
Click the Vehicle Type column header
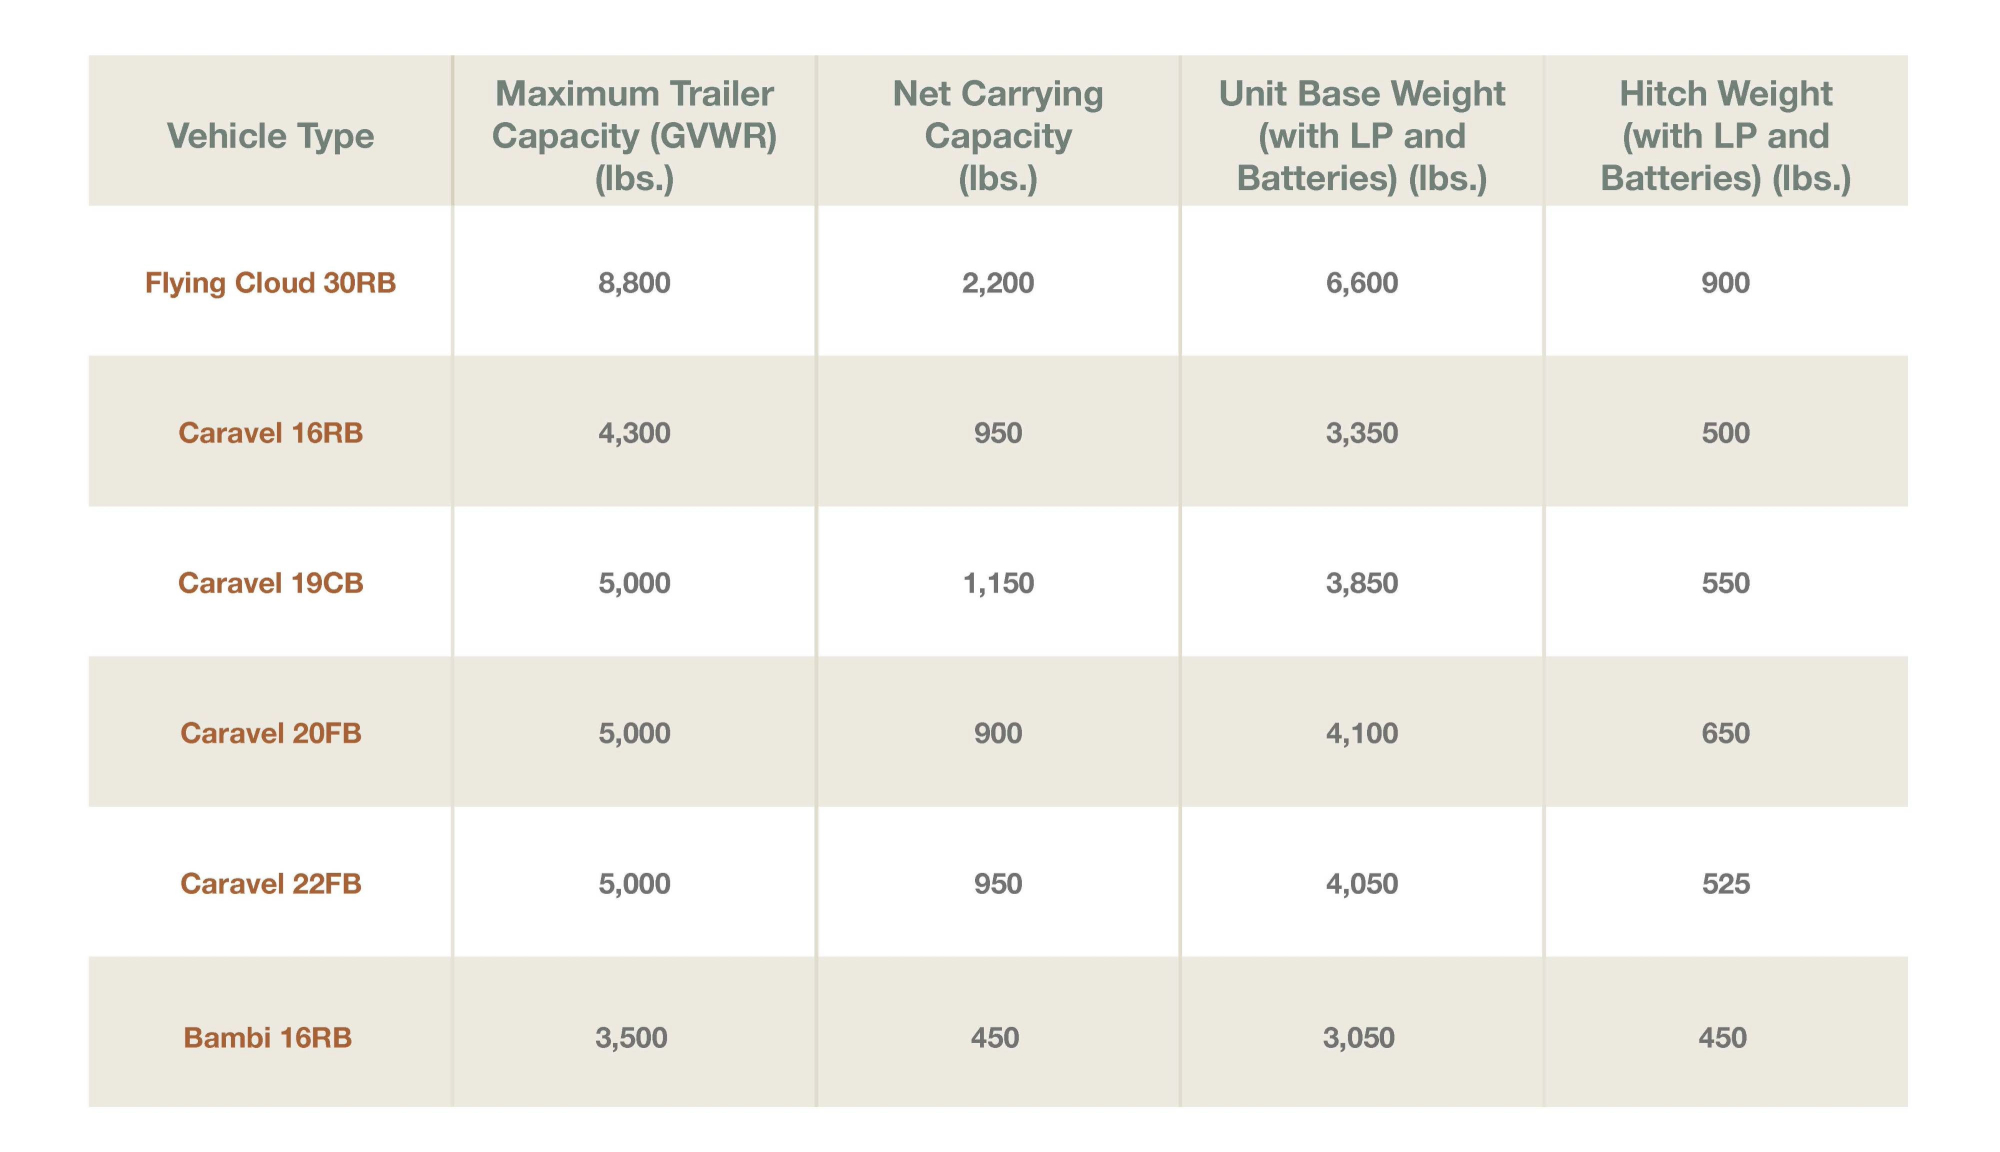[x=270, y=136]
